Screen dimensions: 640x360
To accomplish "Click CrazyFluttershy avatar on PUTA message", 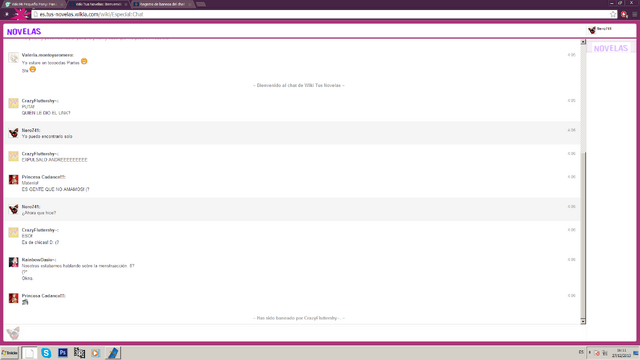I will [x=13, y=103].
